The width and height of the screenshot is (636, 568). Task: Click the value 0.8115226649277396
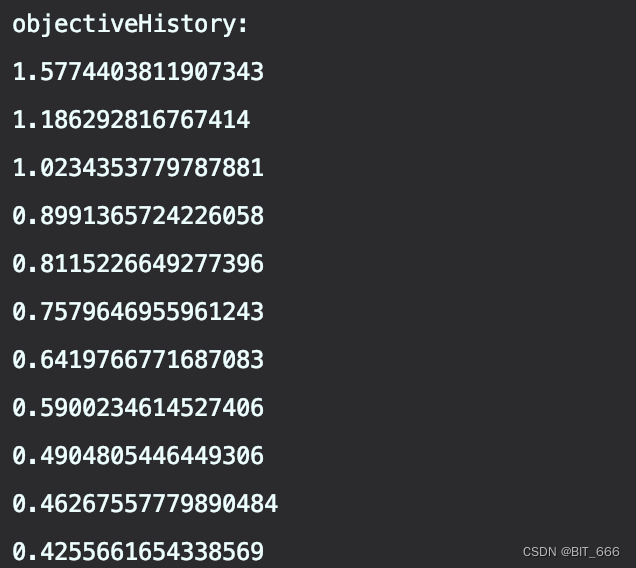click(138, 264)
